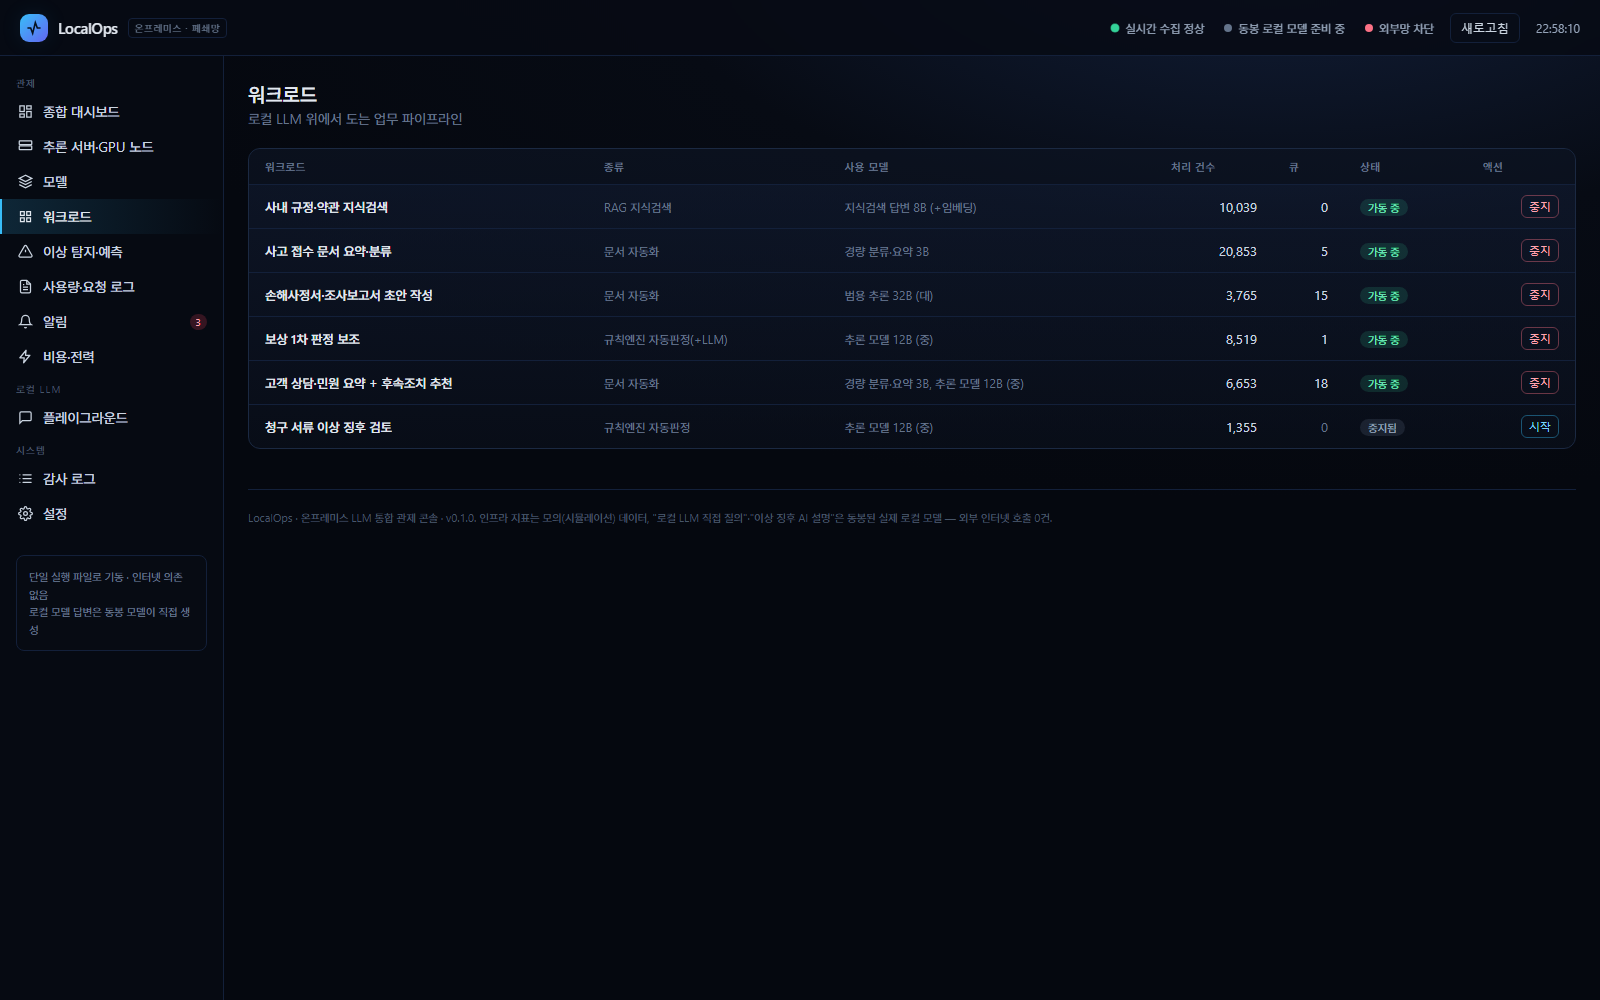
Task: Select the 추론 서버·GPU 노드 server icon
Action: click(x=26, y=147)
